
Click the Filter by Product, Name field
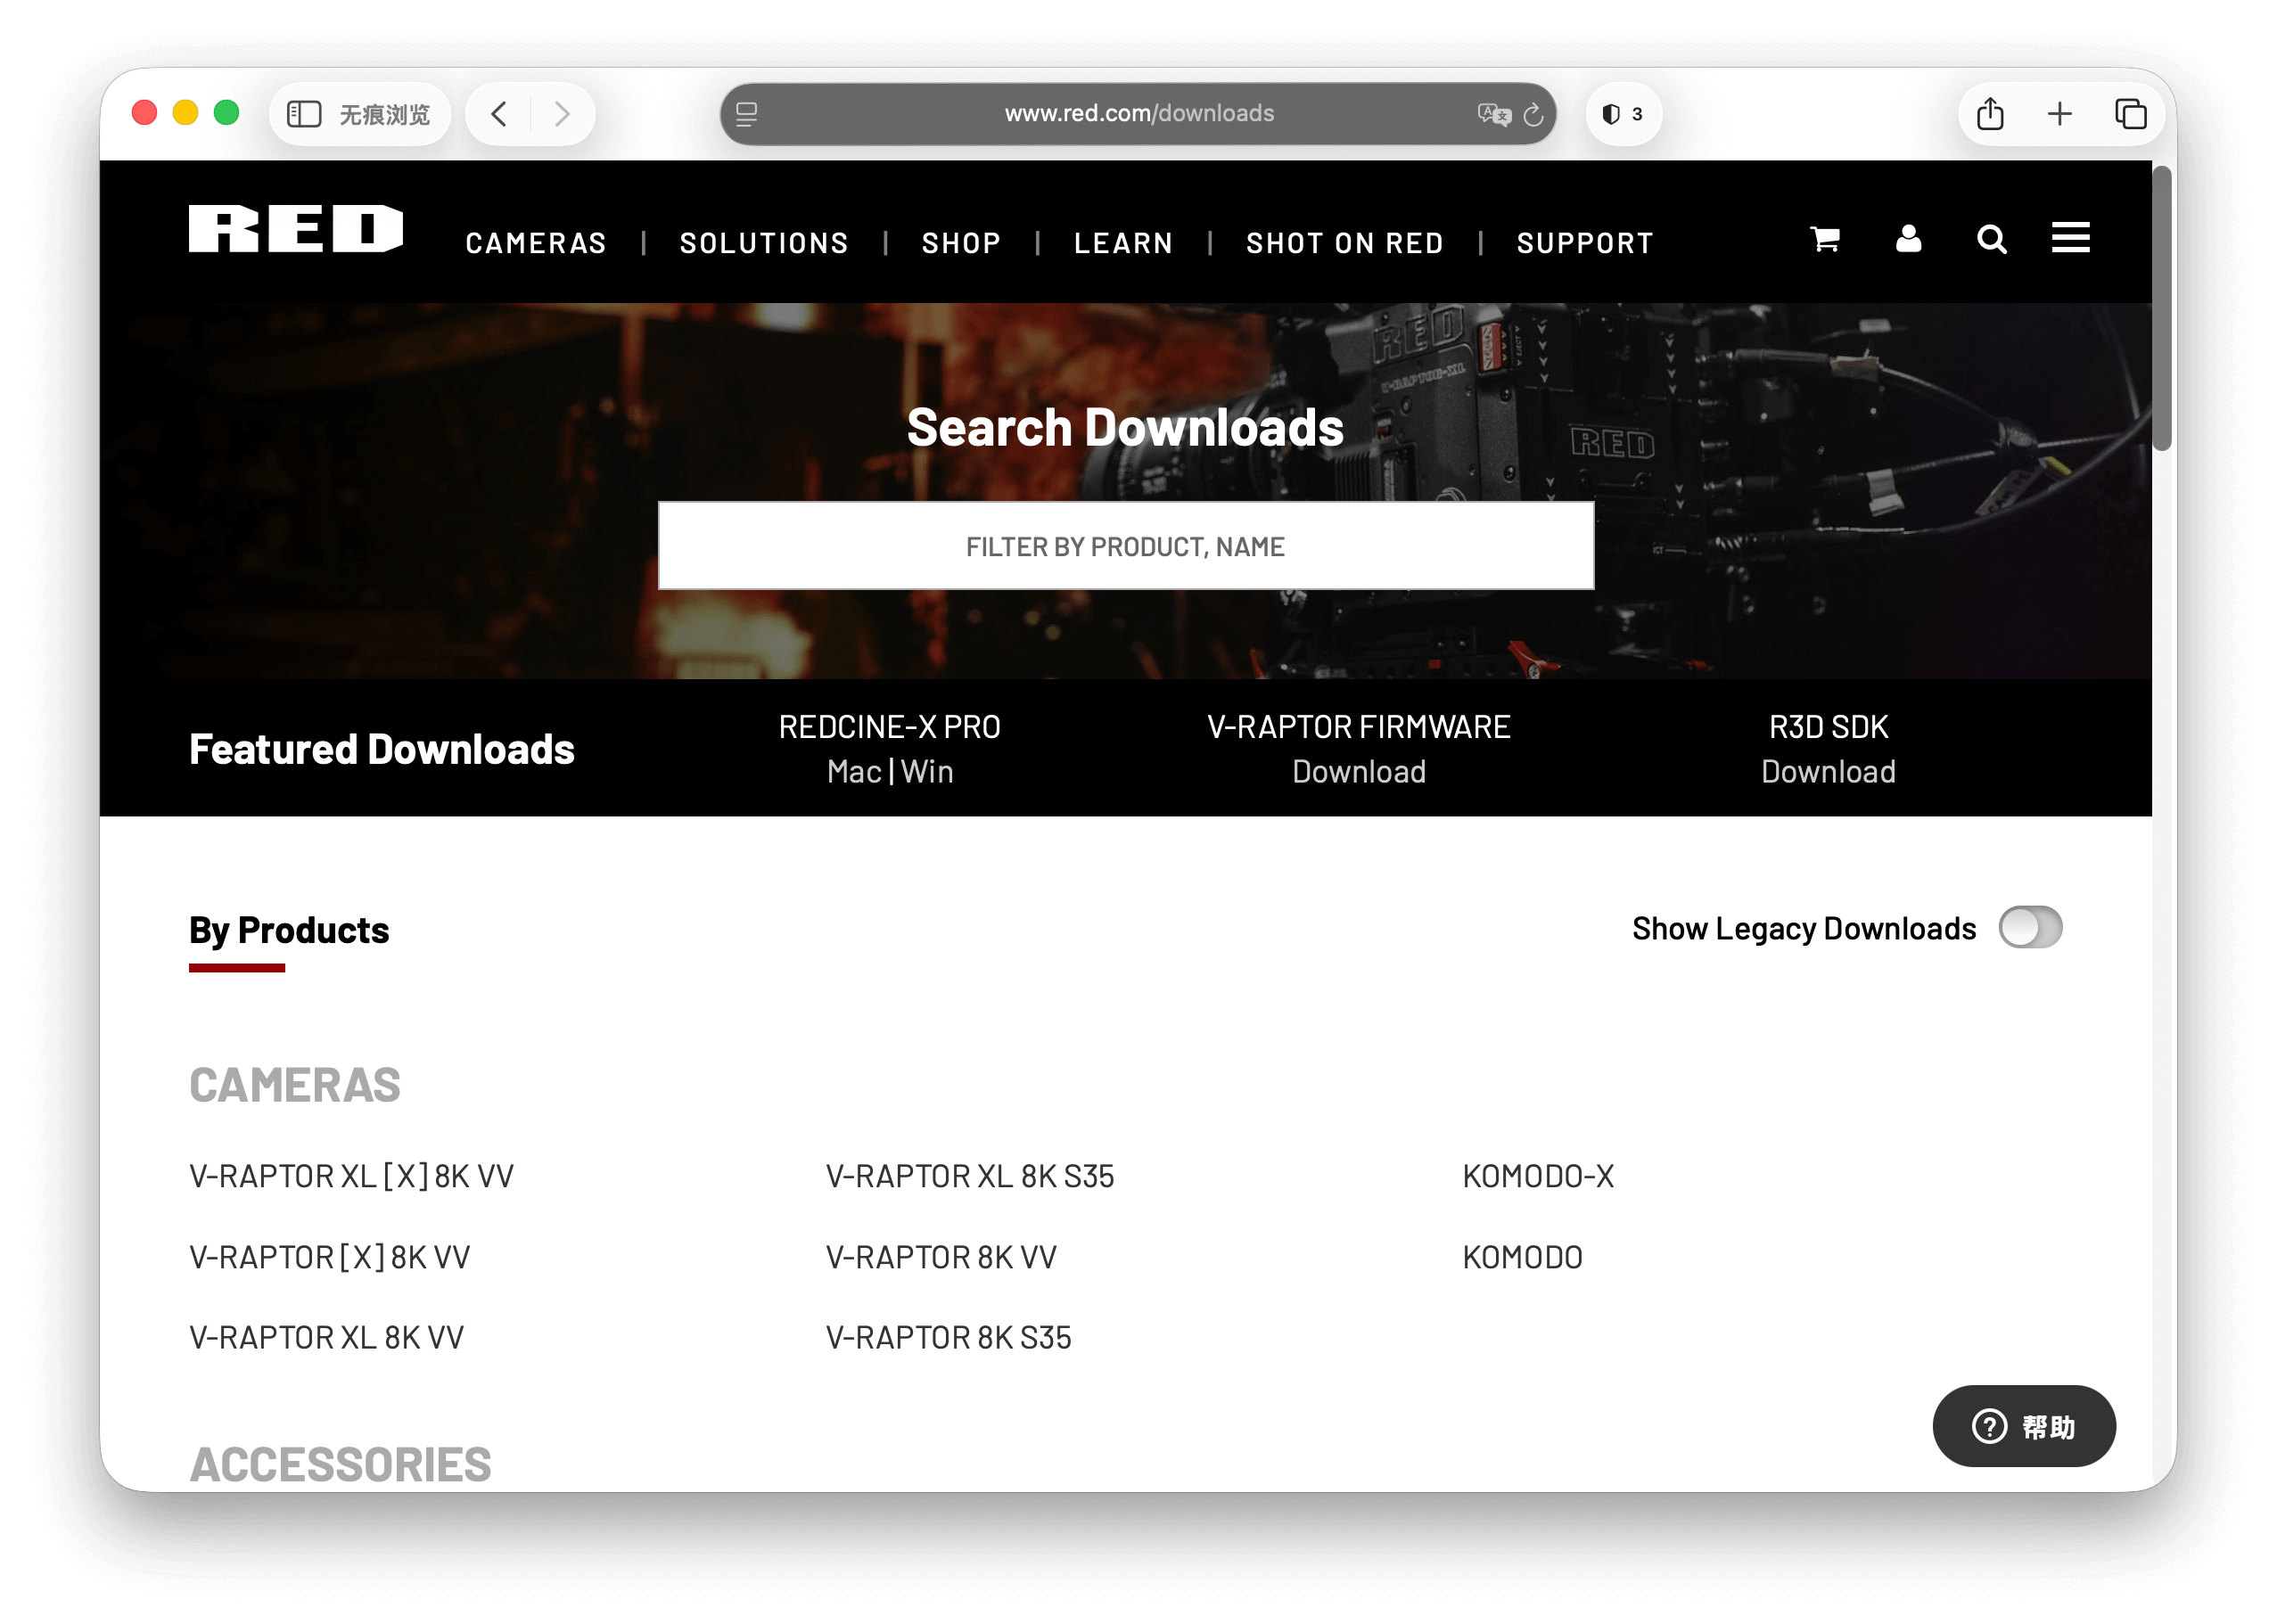click(1126, 546)
